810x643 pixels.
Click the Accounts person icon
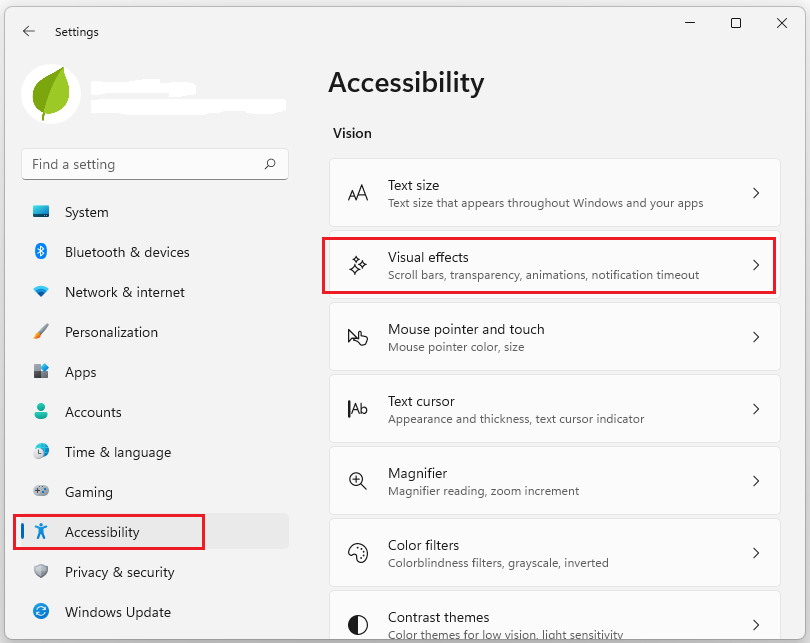pyautogui.click(x=41, y=411)
